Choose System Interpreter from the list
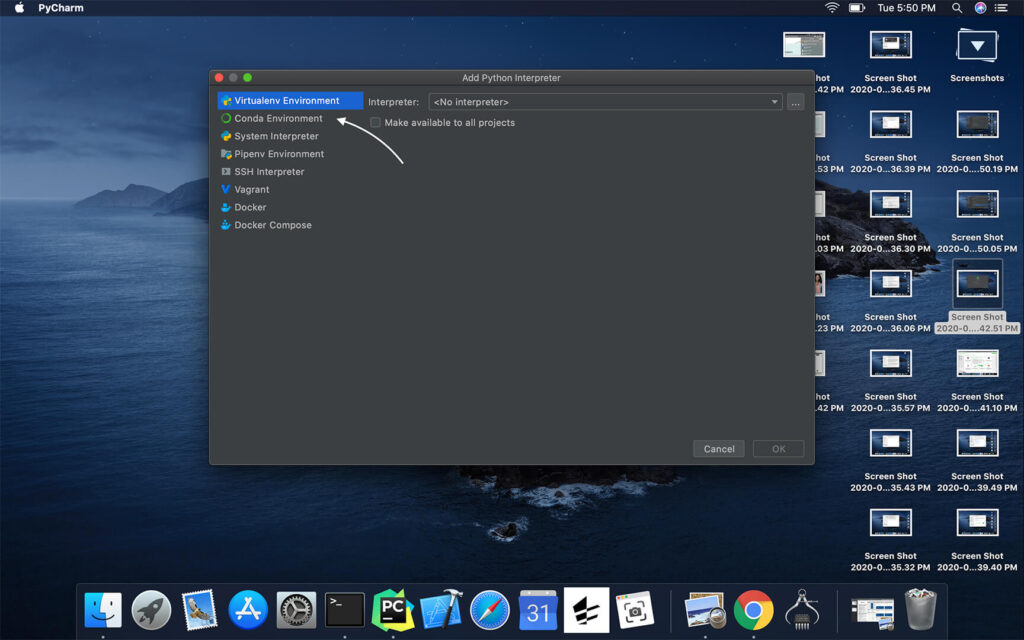 pyautogui.click(x=276, y=136)
